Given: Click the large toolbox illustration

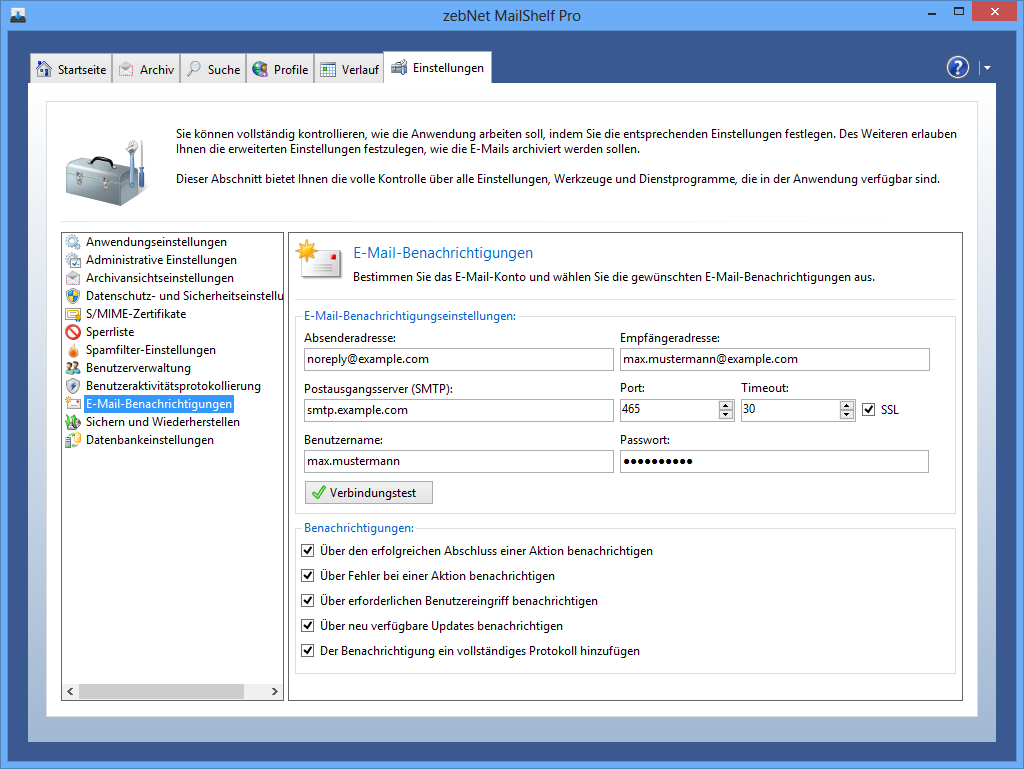Looking at the screenshot, I should point(106,173).
